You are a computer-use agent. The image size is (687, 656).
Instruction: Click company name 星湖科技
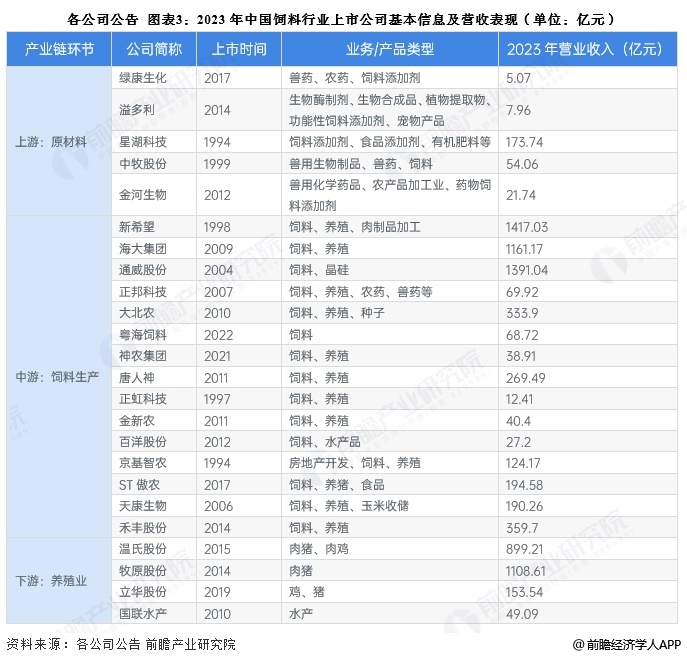(x=143, y=142)
